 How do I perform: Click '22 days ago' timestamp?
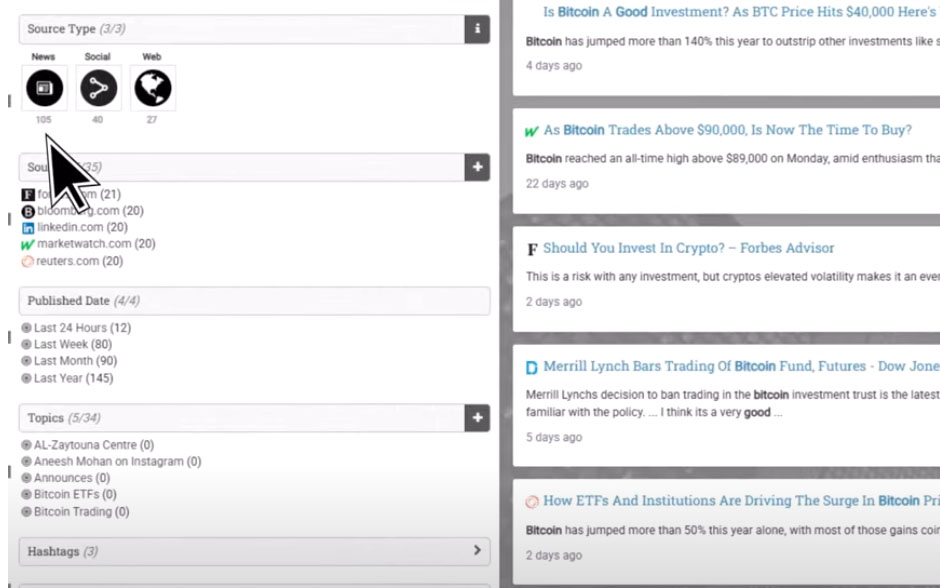click(x=557, y=184)
